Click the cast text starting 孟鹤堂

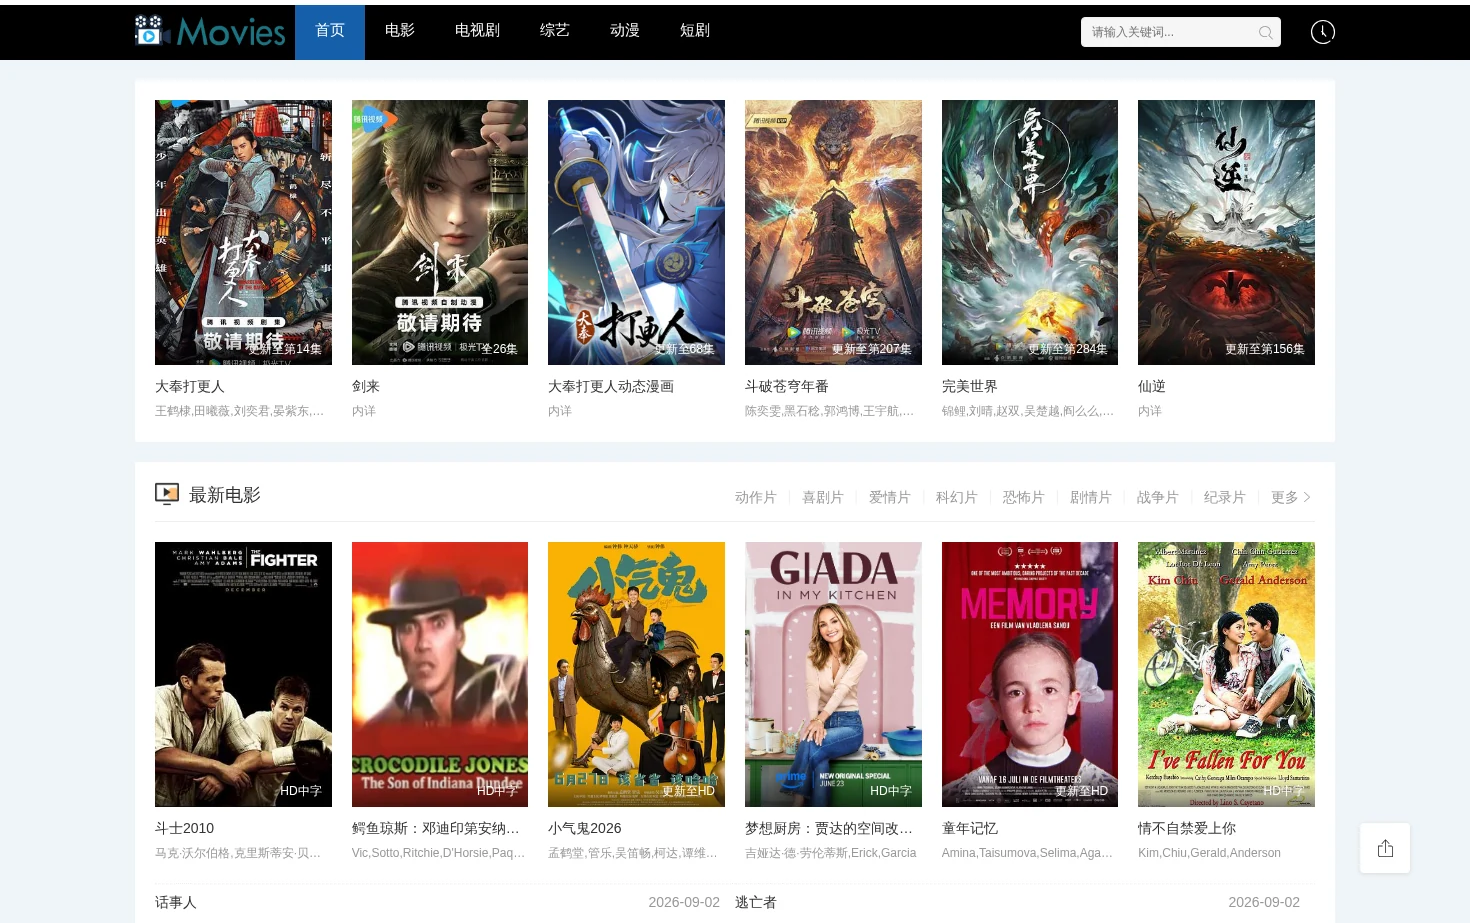pyautogui.click(x=633, y=853)
